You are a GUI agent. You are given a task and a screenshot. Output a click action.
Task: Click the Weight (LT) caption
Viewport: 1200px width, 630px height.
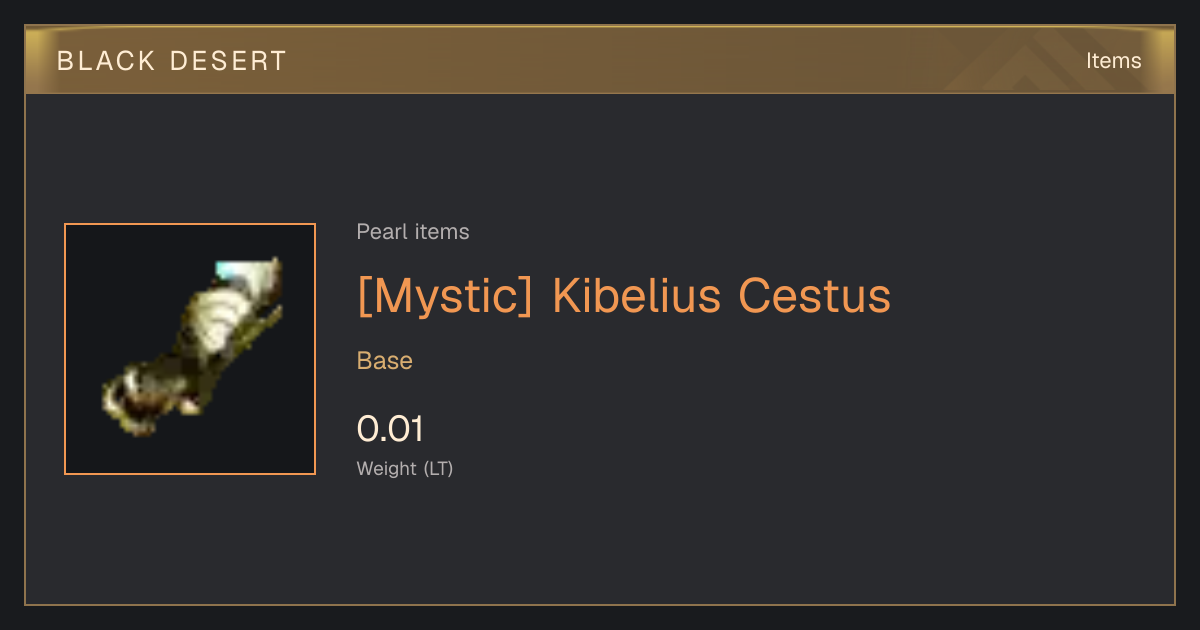tap(405, 468)
